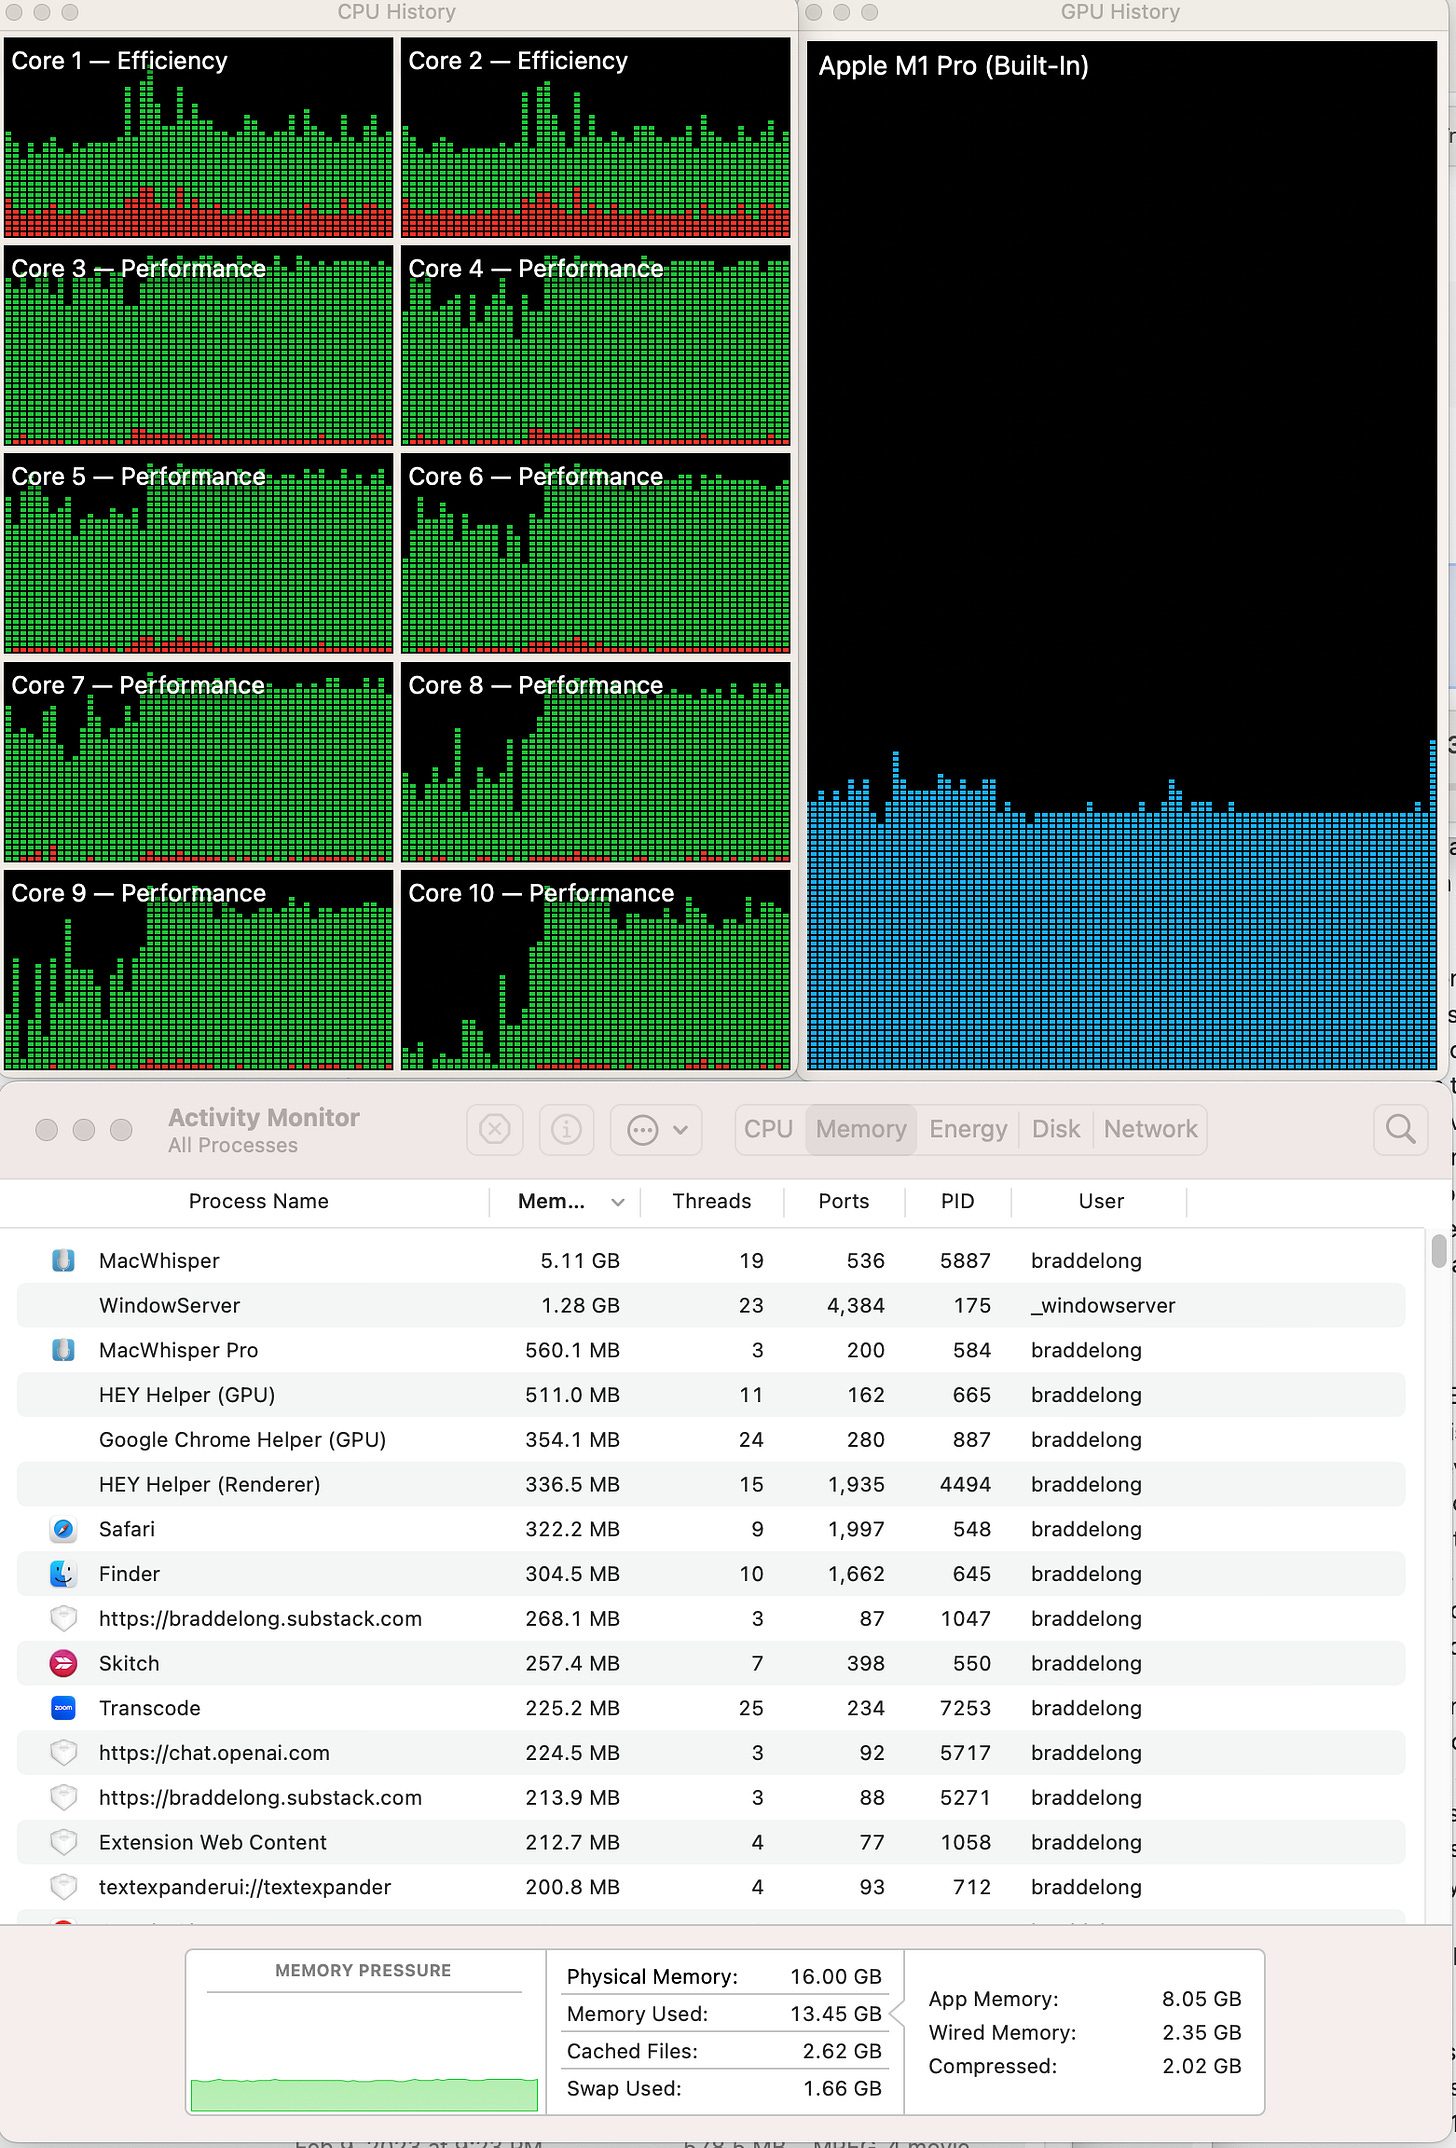Click the Safari compass icon
This screenshot has height=2148, width=1456.
click(63, 1529)
